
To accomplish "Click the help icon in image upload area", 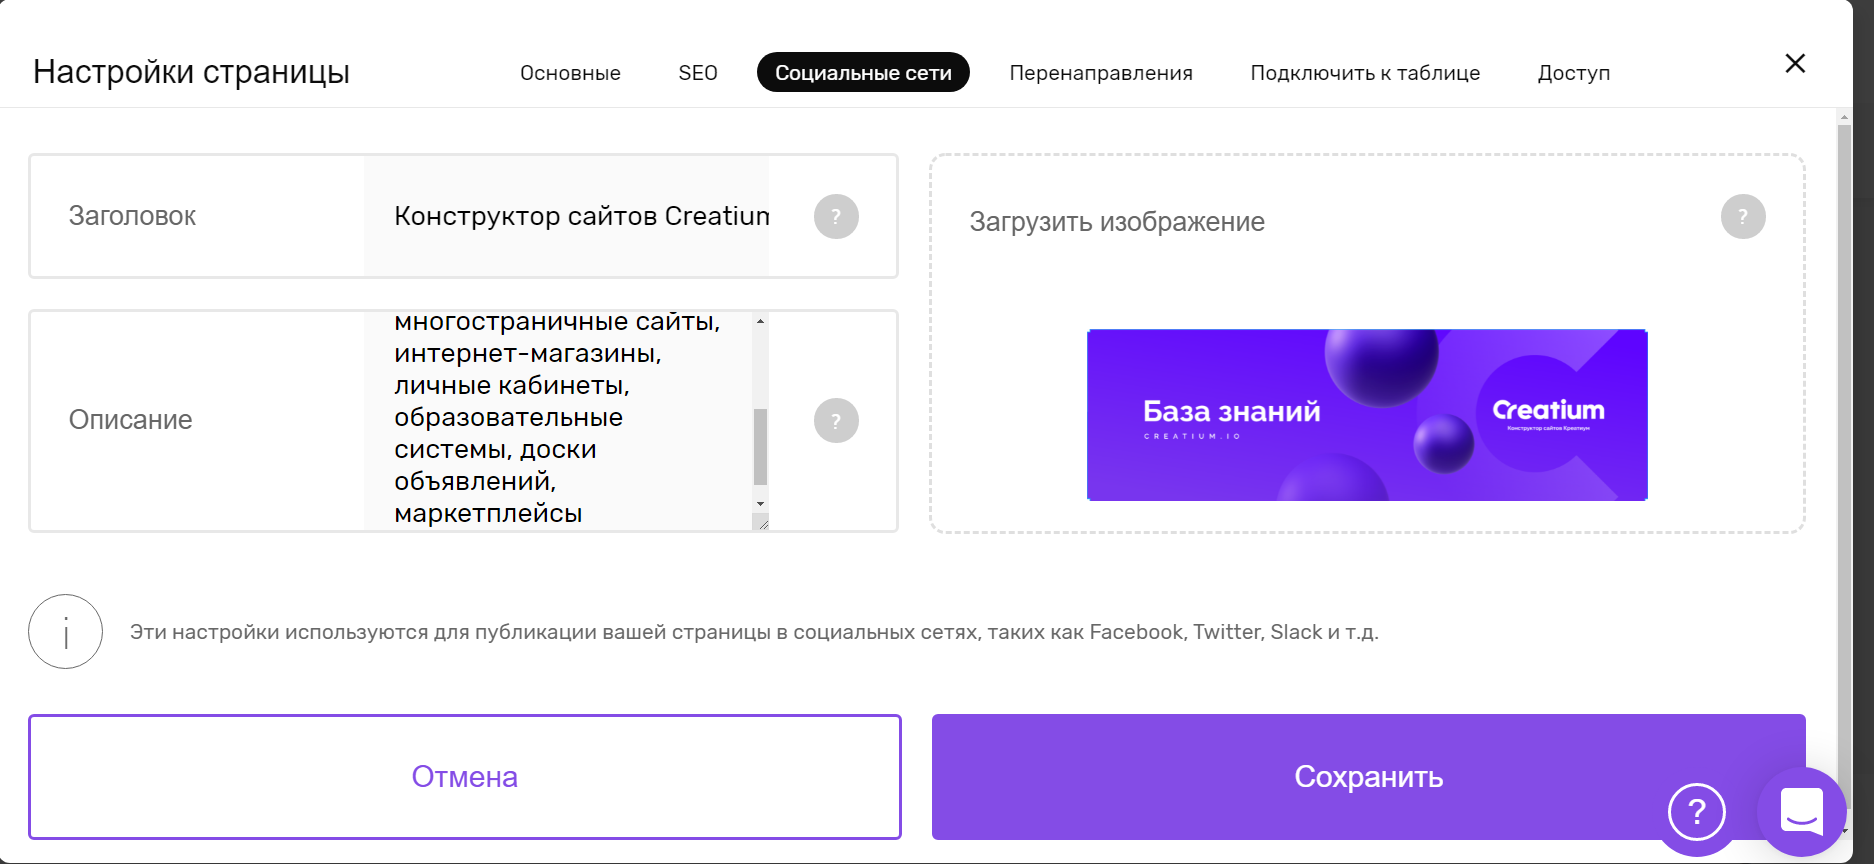I will click(x=1743, y=216).
